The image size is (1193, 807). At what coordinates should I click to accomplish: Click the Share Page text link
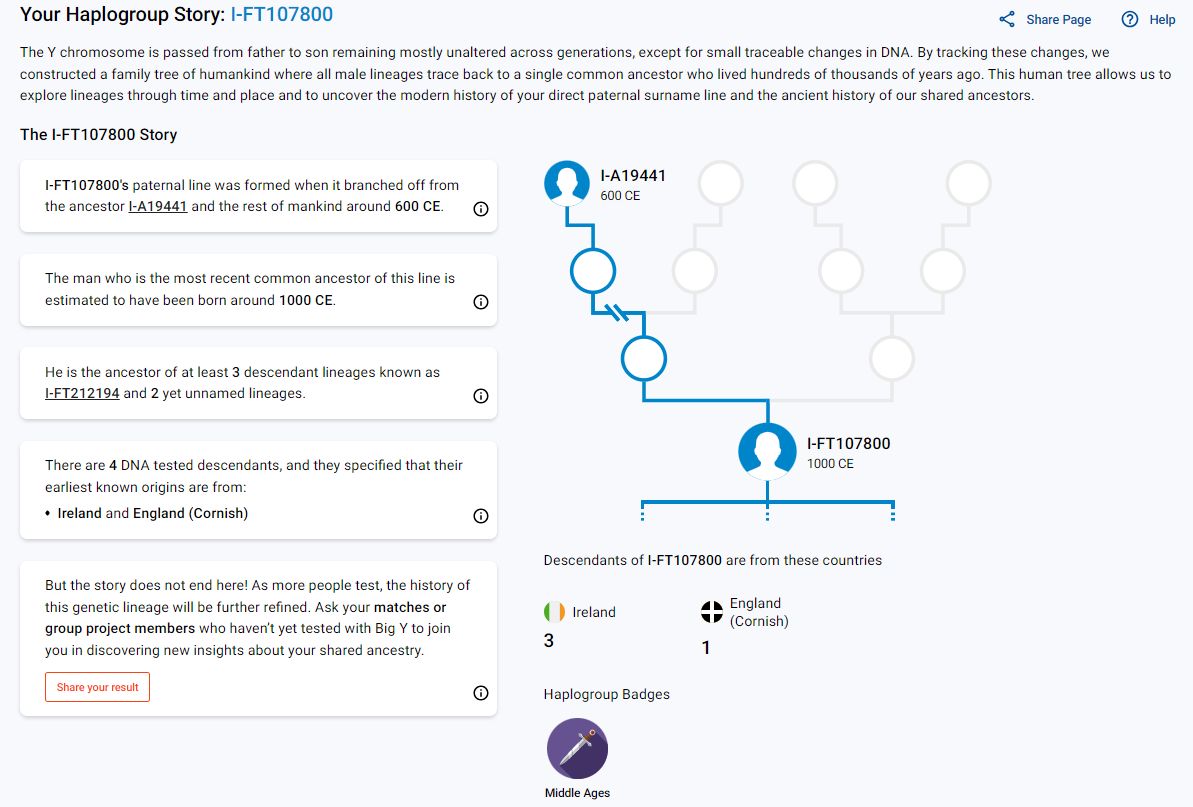pos(1058,20)
